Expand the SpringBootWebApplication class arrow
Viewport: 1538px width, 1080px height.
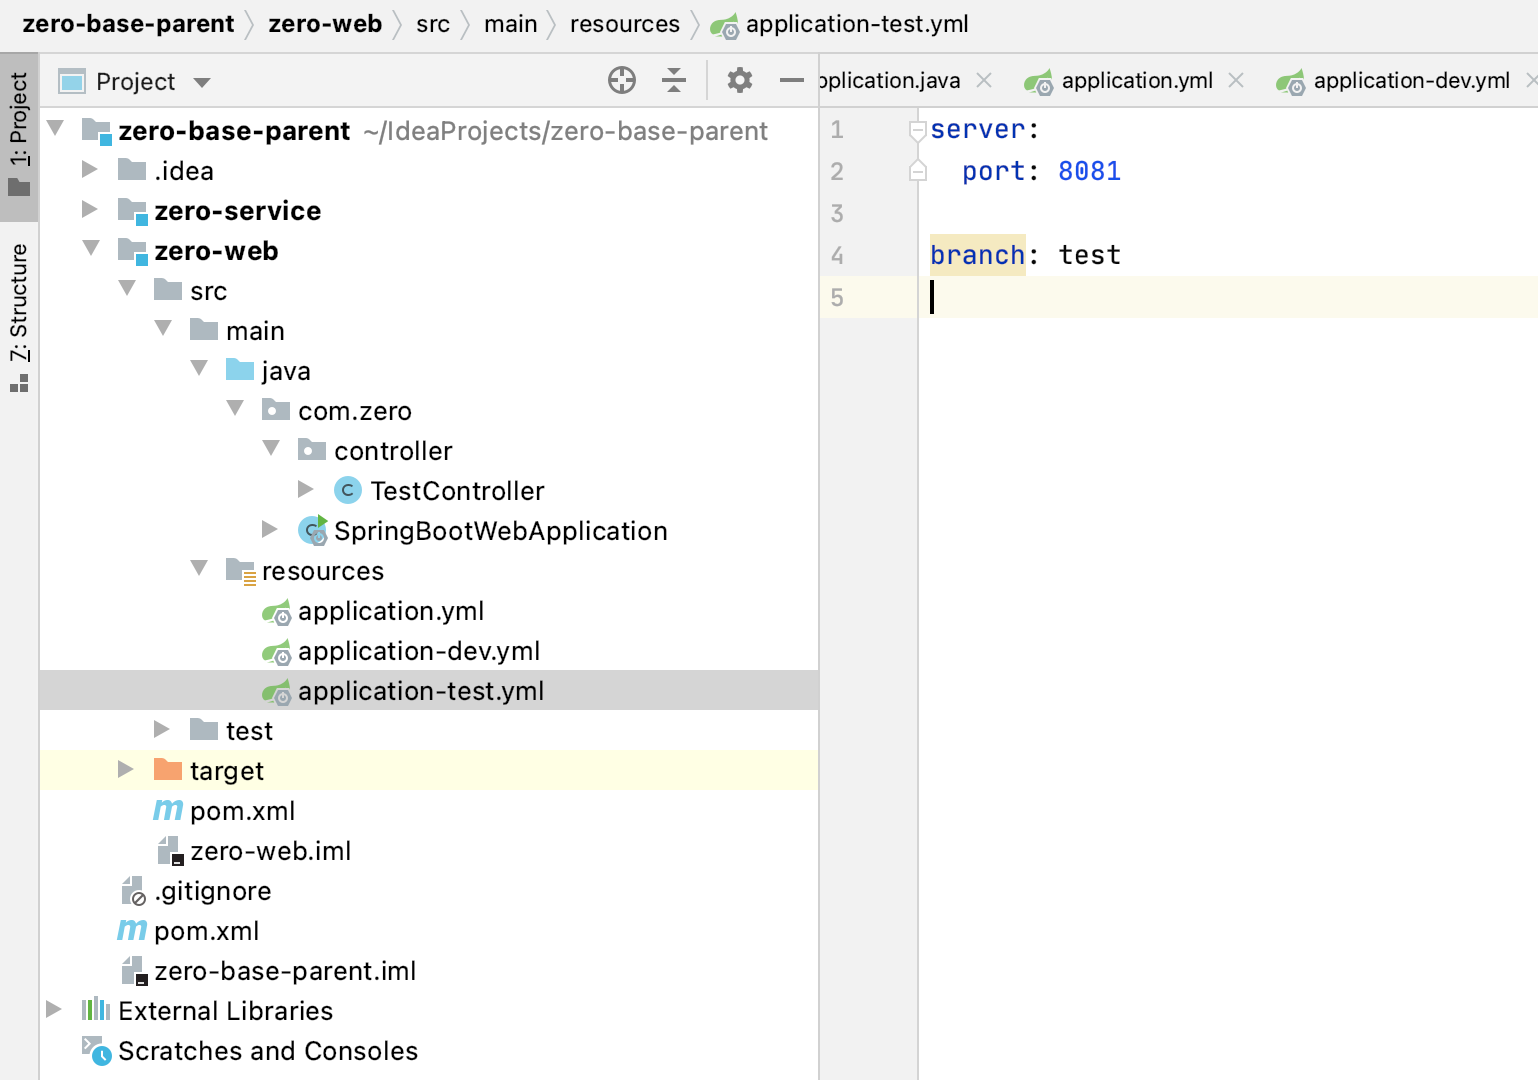[270, 529]
